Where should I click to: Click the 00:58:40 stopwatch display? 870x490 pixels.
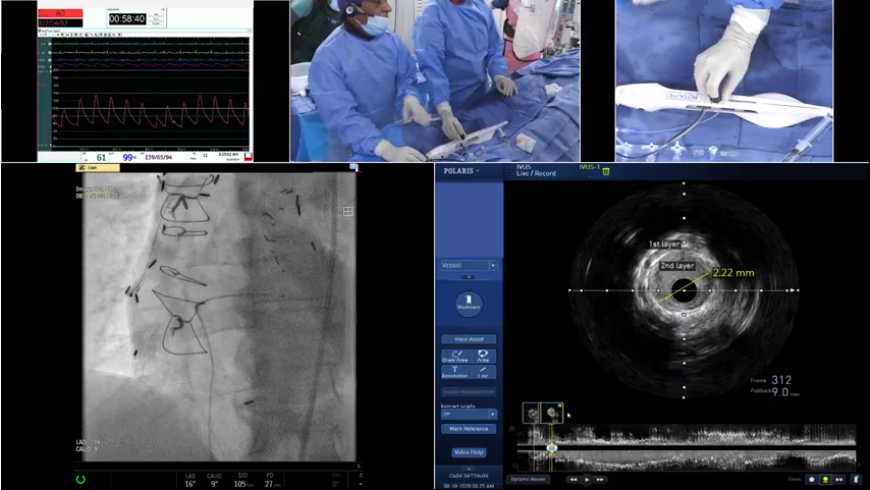tap(127, 19)
